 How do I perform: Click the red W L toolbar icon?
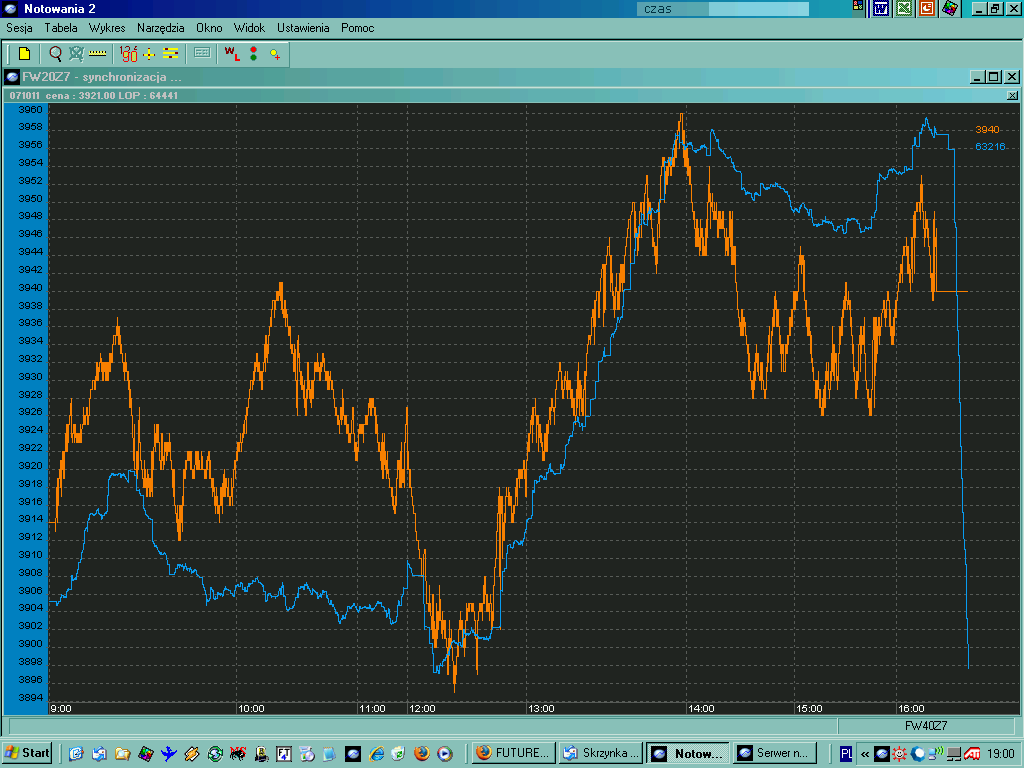232,54
